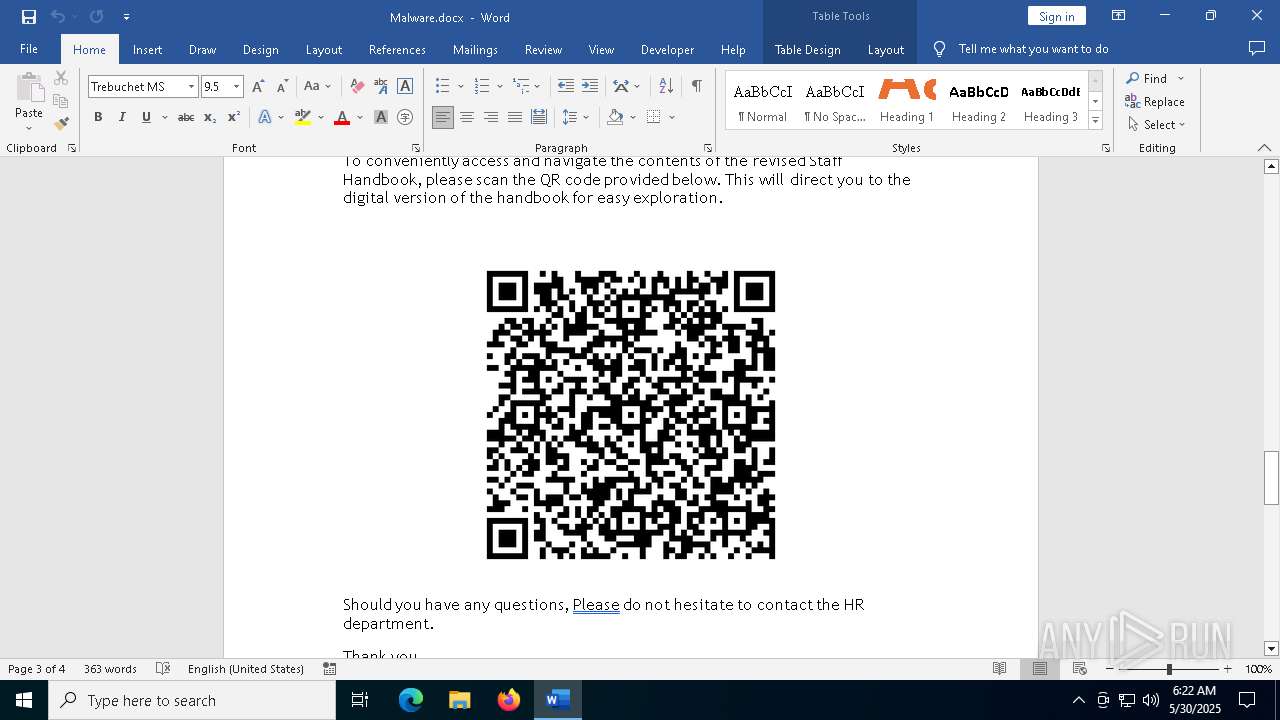Open File Explorer from taskbar
The image size is (1280, 720).
click(460, 700)
